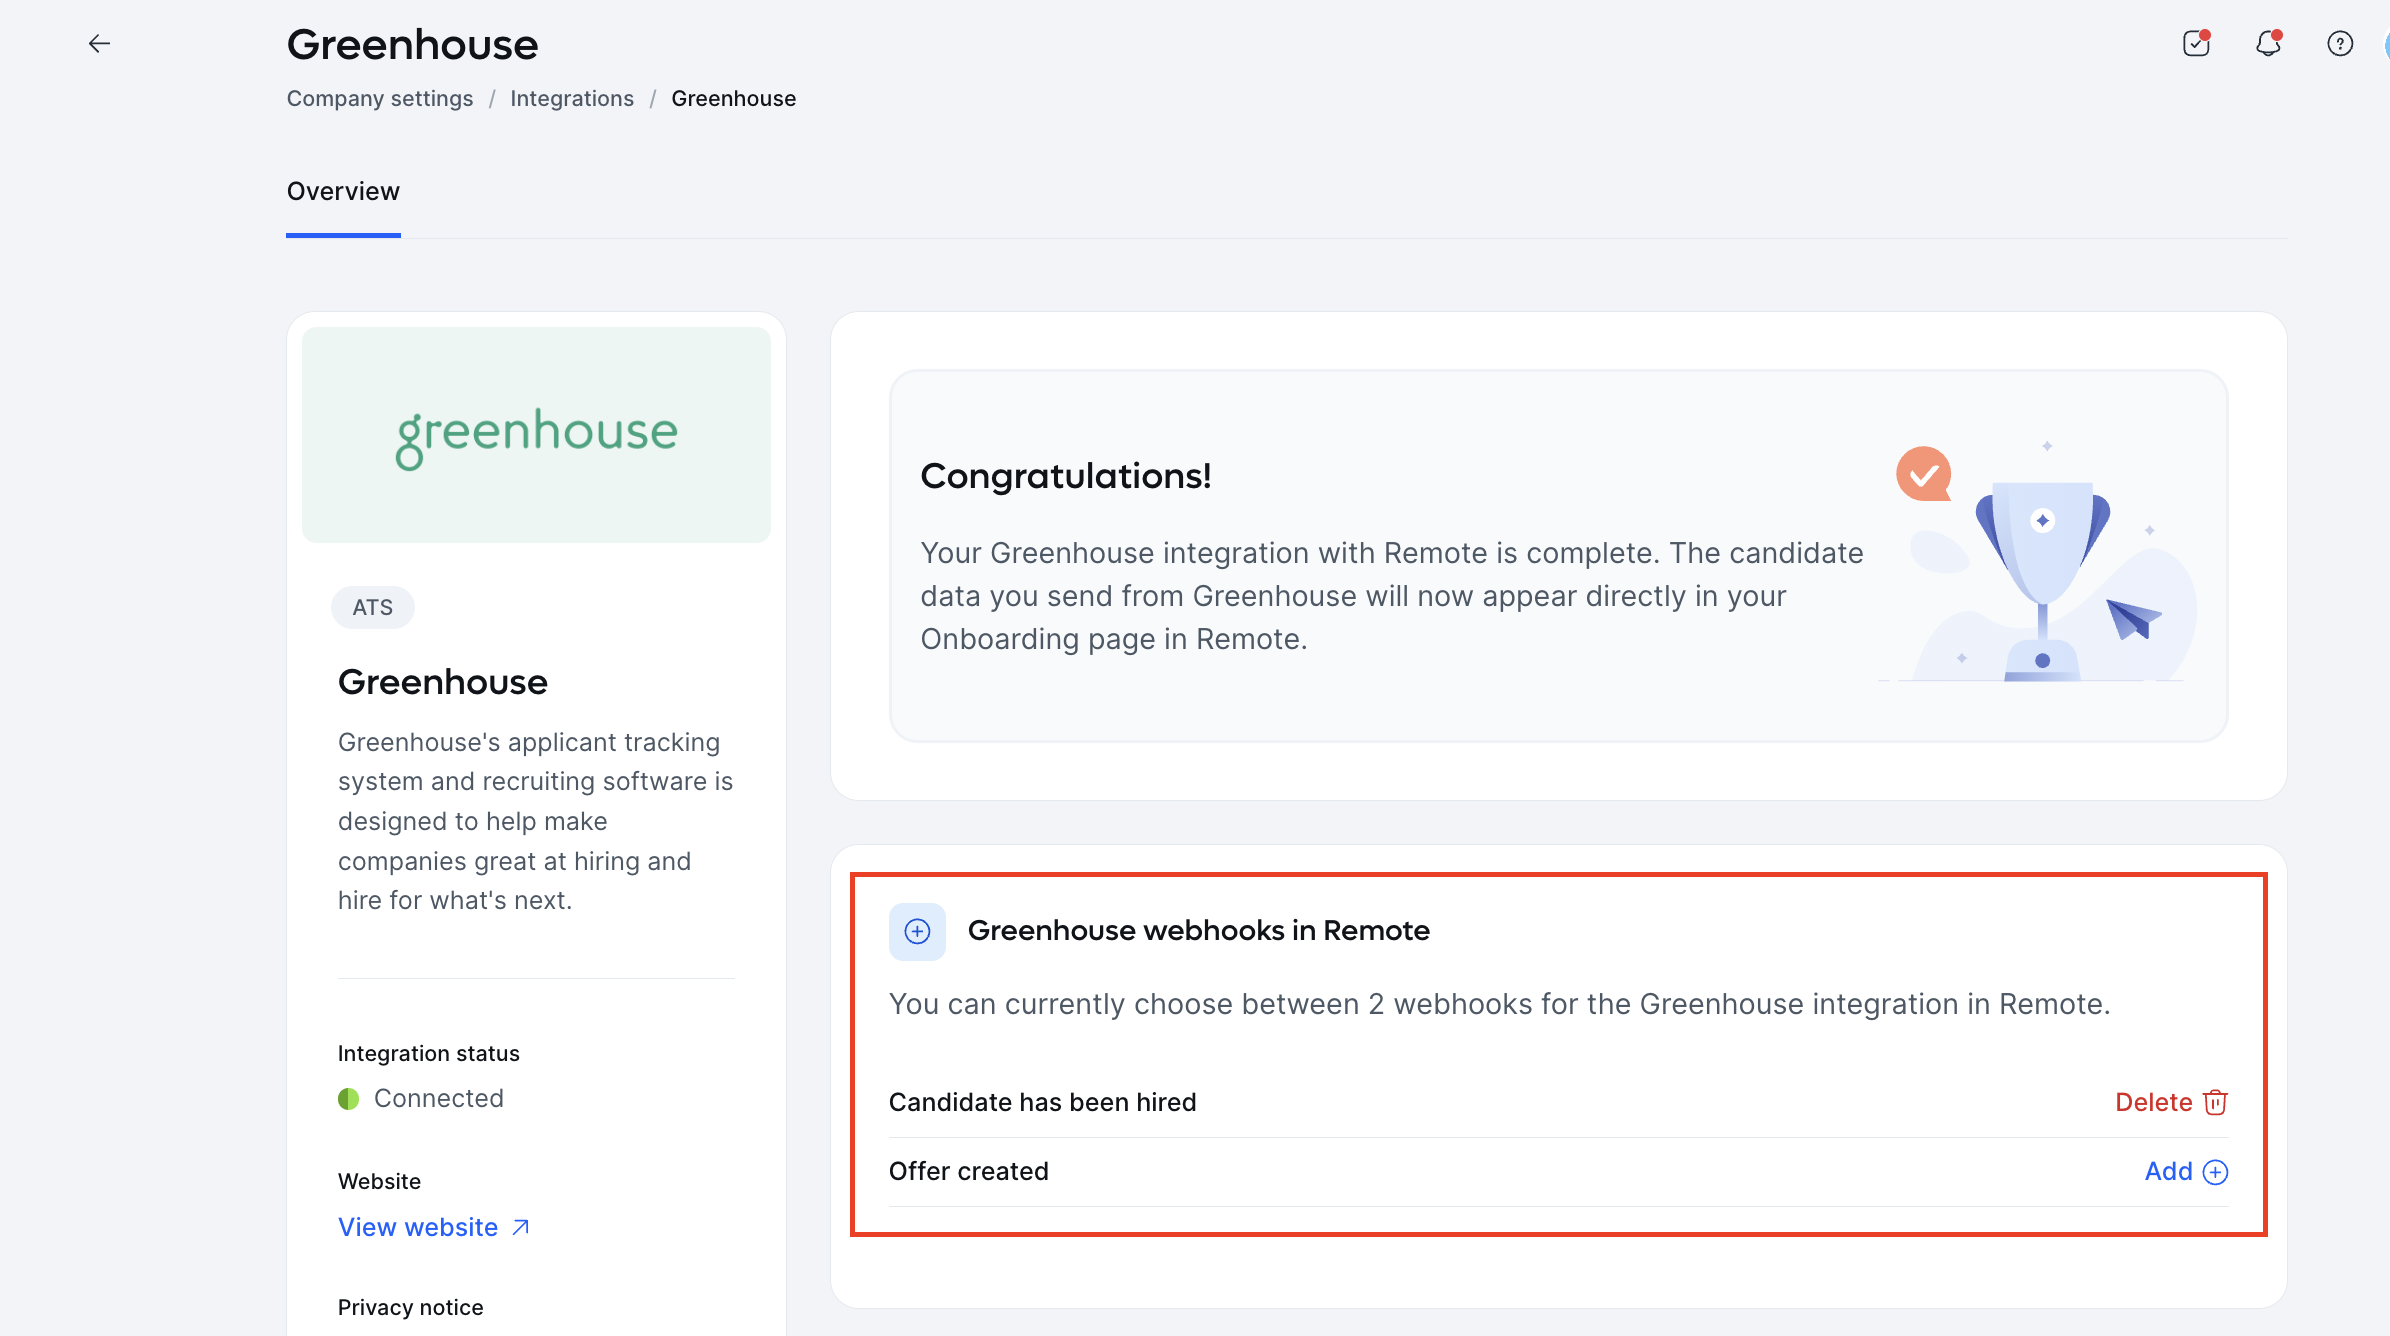The image size is (2390, 1336).
Task: Click the green Connected status dot
Action: point(348,1099)
